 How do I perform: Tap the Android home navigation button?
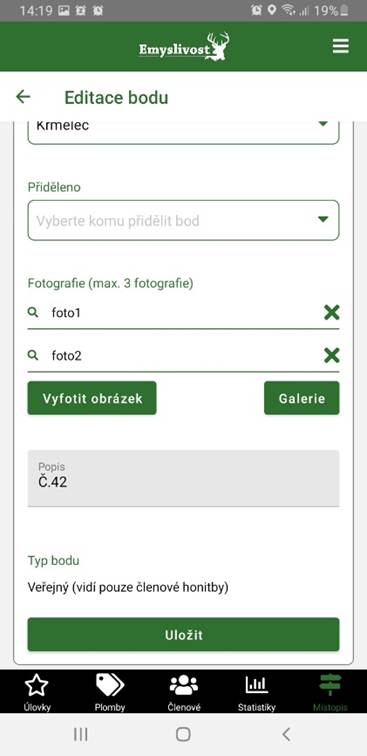pos(183,734)
